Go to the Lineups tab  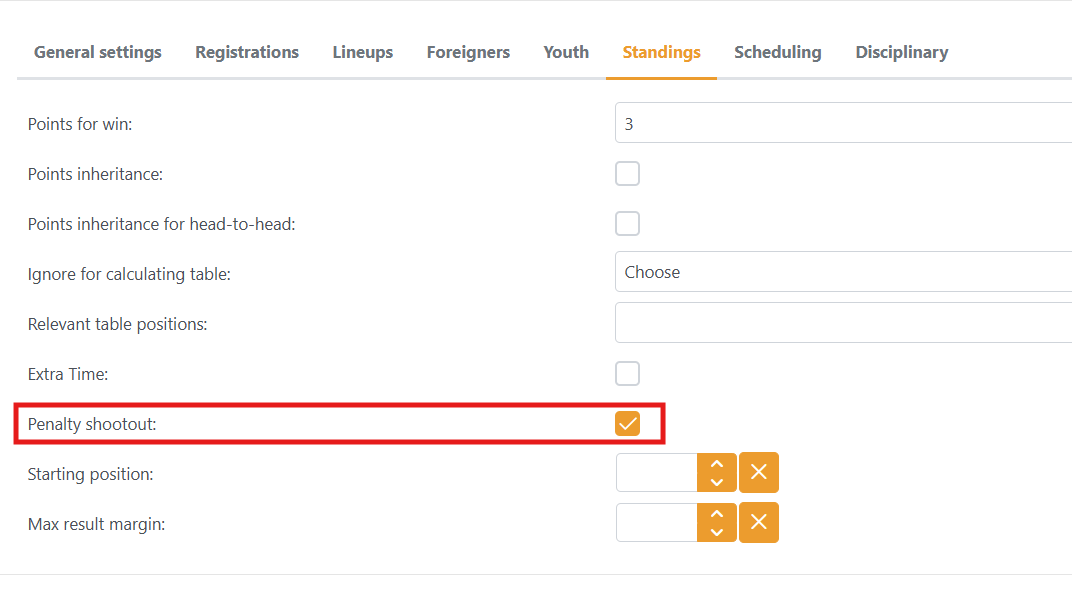point(363,52)
